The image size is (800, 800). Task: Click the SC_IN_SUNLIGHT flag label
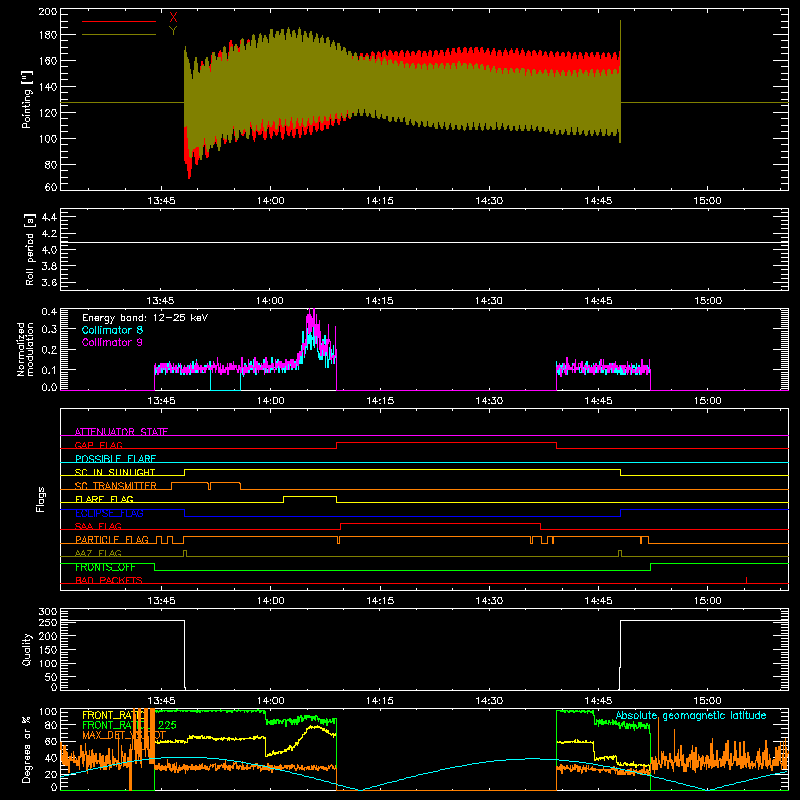115,472
